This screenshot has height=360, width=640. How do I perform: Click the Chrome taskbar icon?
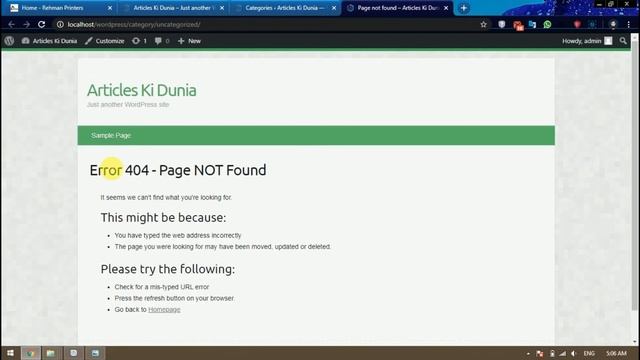(x=31, y=353)
